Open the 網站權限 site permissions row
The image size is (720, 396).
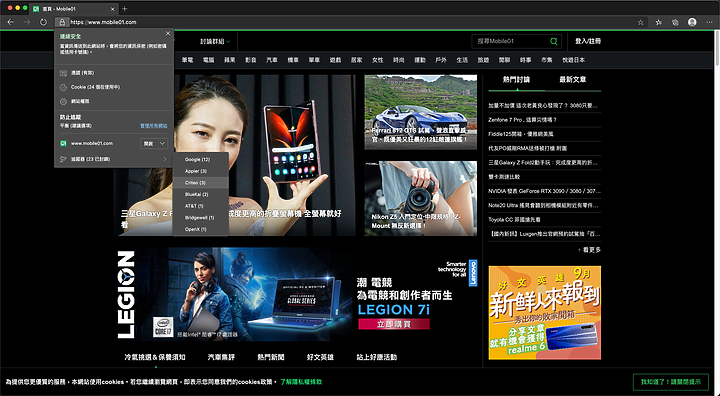pyautogui.click(x=114, y=102)
